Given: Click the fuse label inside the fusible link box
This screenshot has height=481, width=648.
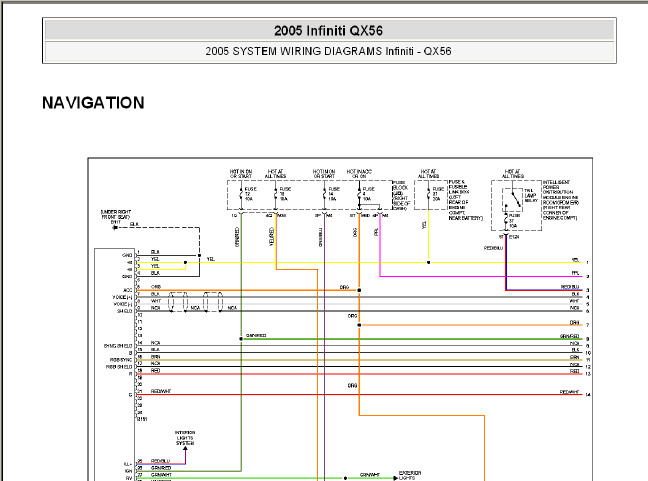Looking at the screenshot, I should coord(438,193).
